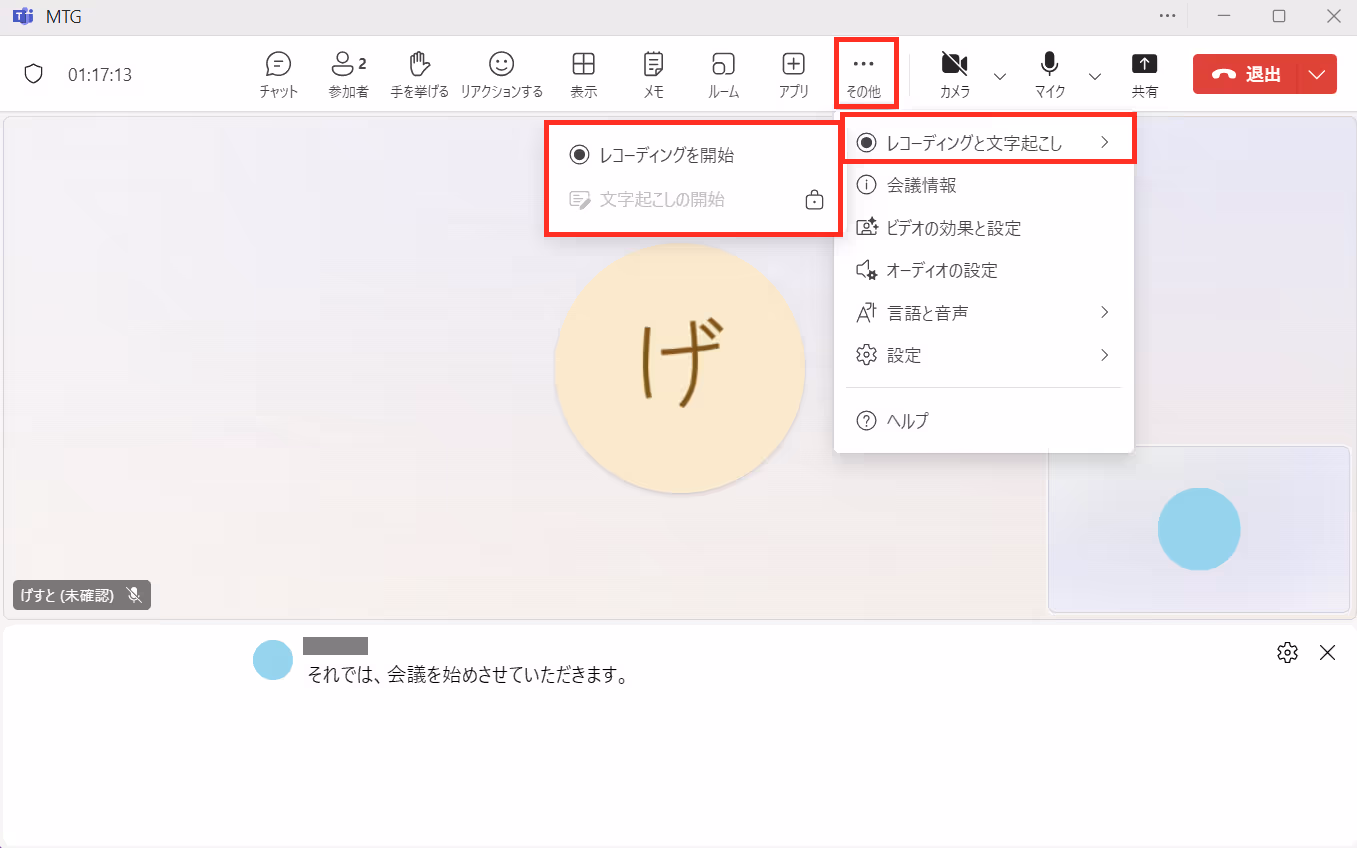Image resolution: width=1357 pixels, height=848 pixels.
Task: Click lock icon beside 文字起こしの開始
Action: click(x=815, y=200)
